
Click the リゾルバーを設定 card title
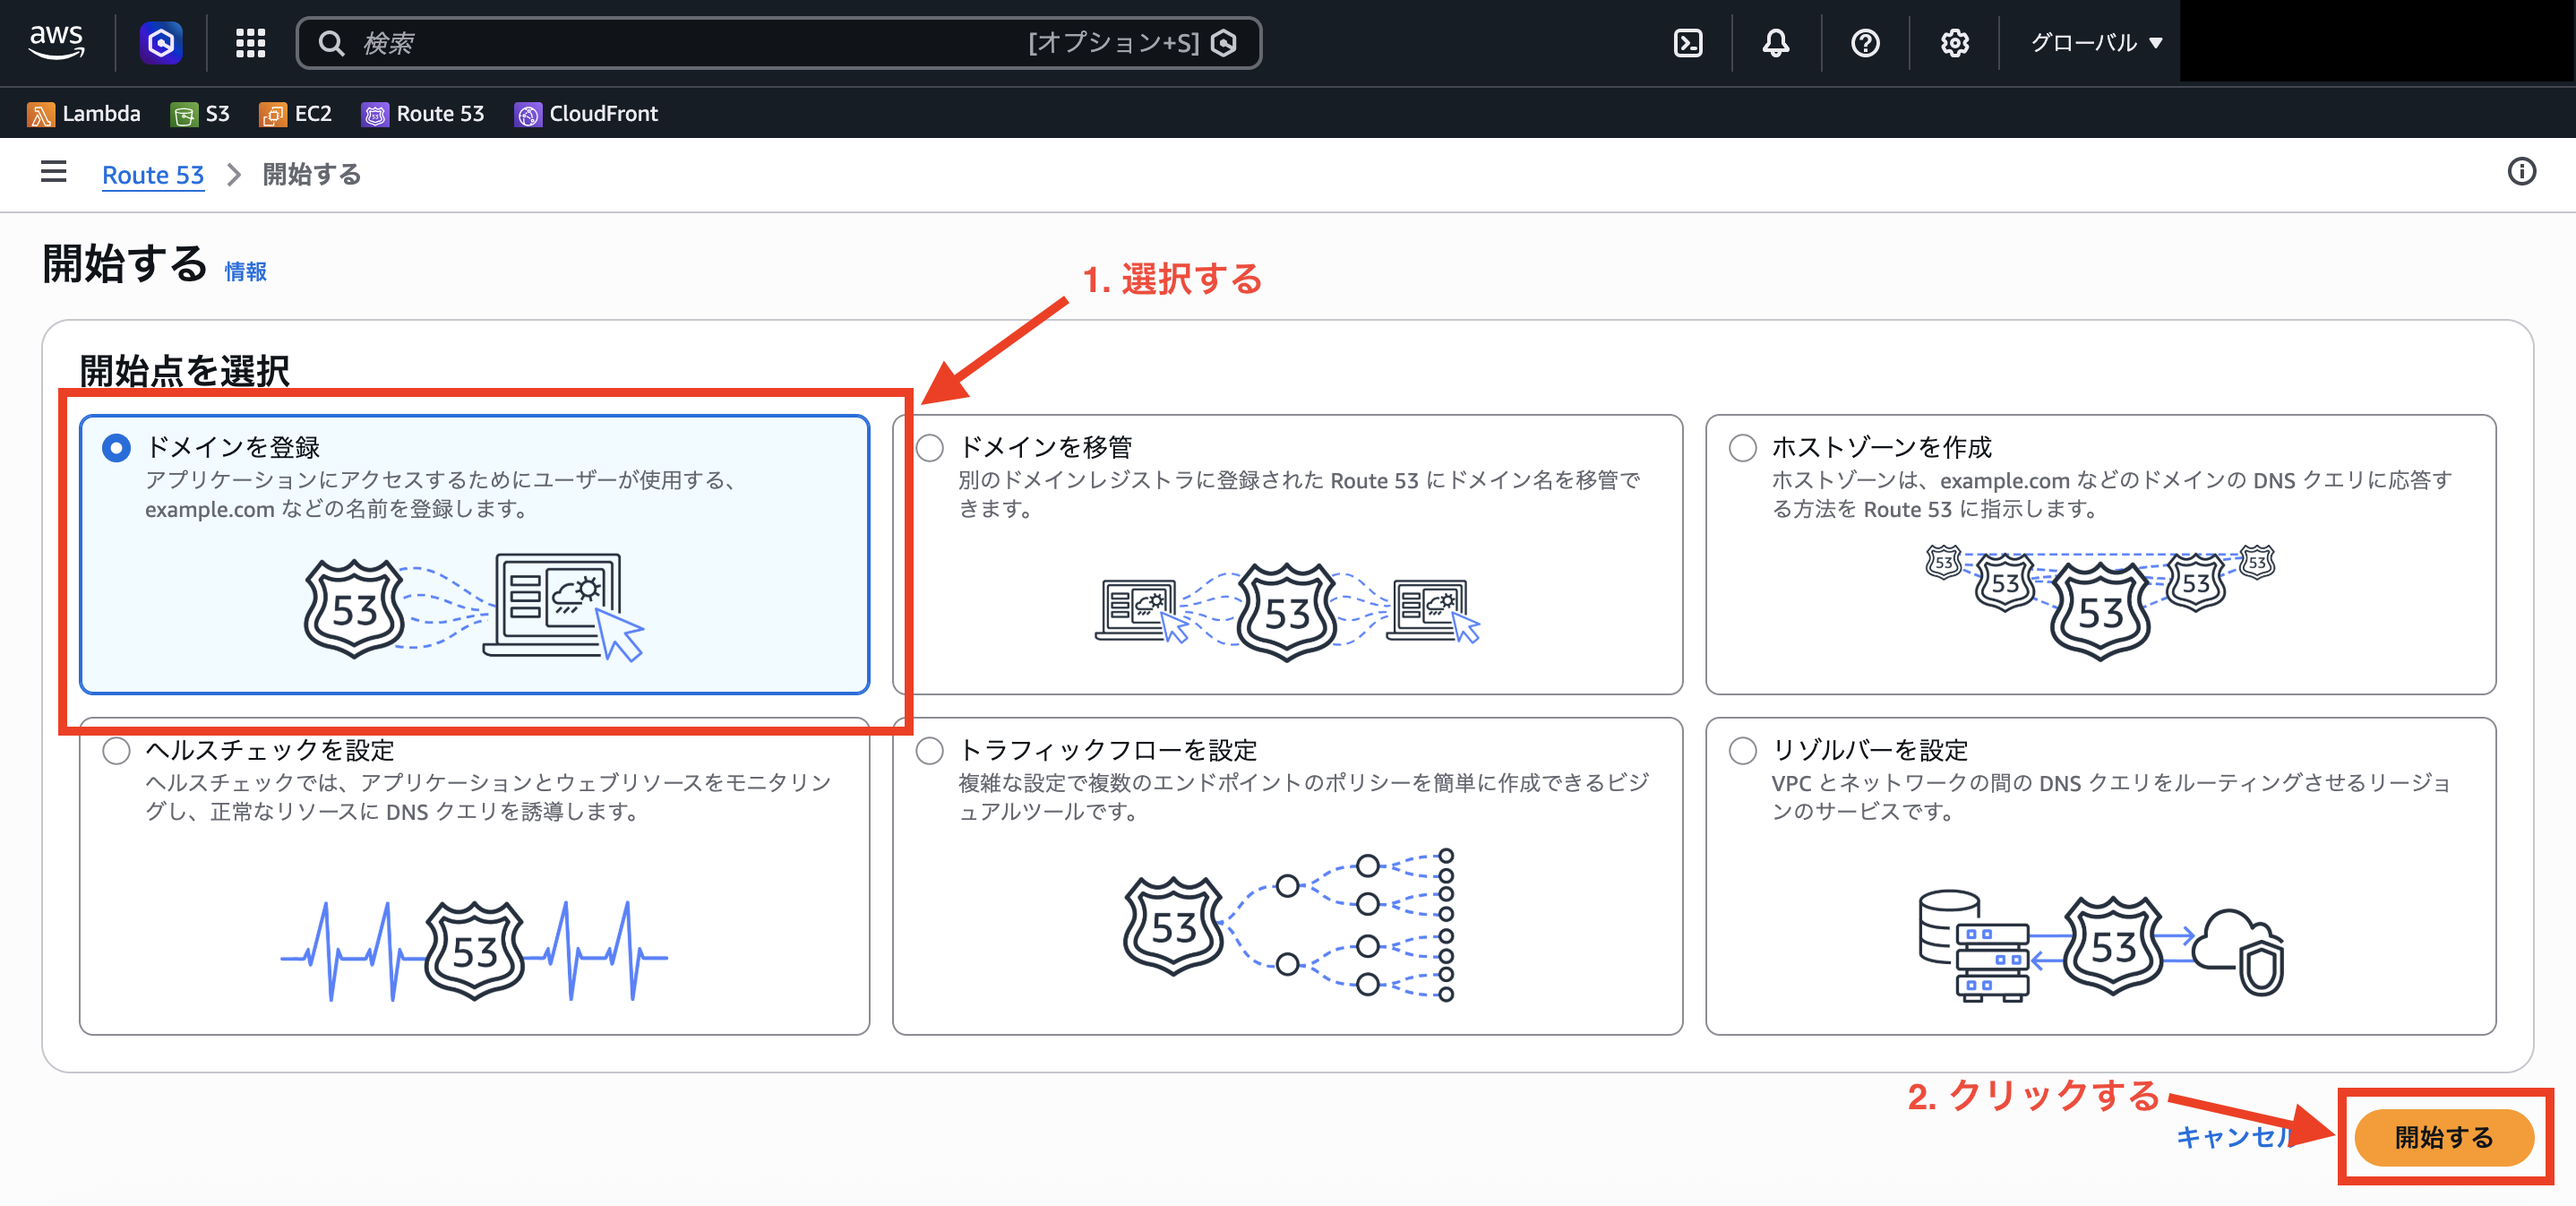tap(1869, 750)
